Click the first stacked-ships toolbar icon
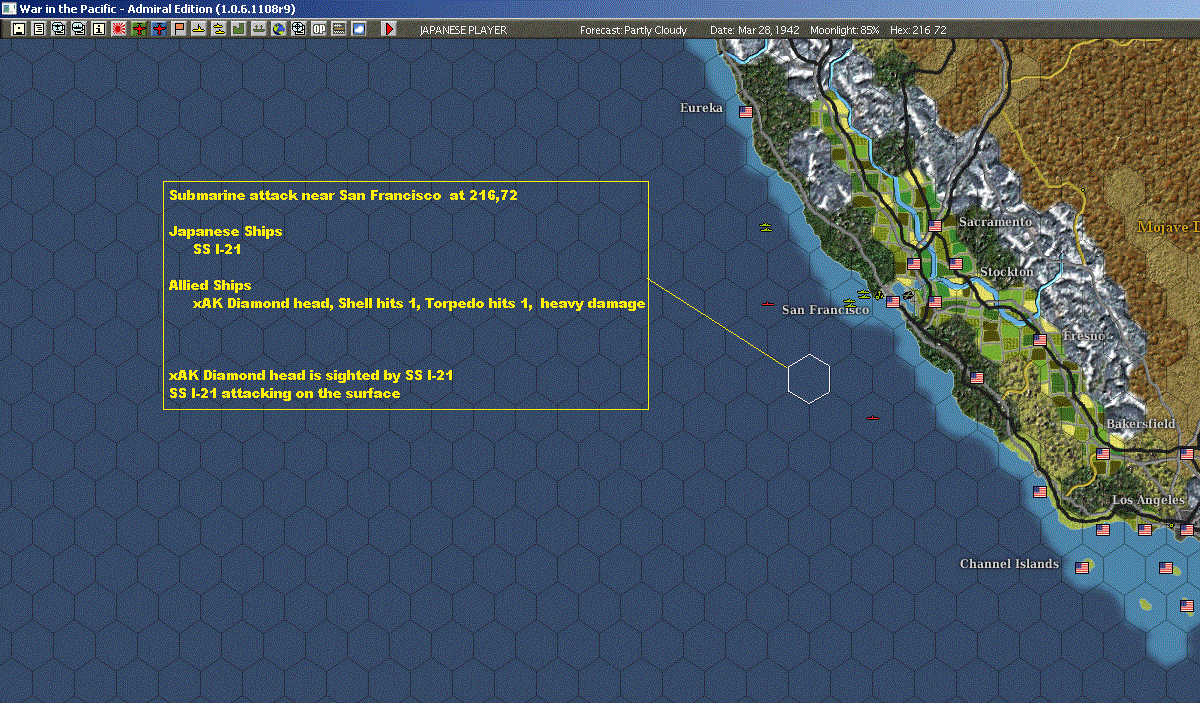 (59, 29)
